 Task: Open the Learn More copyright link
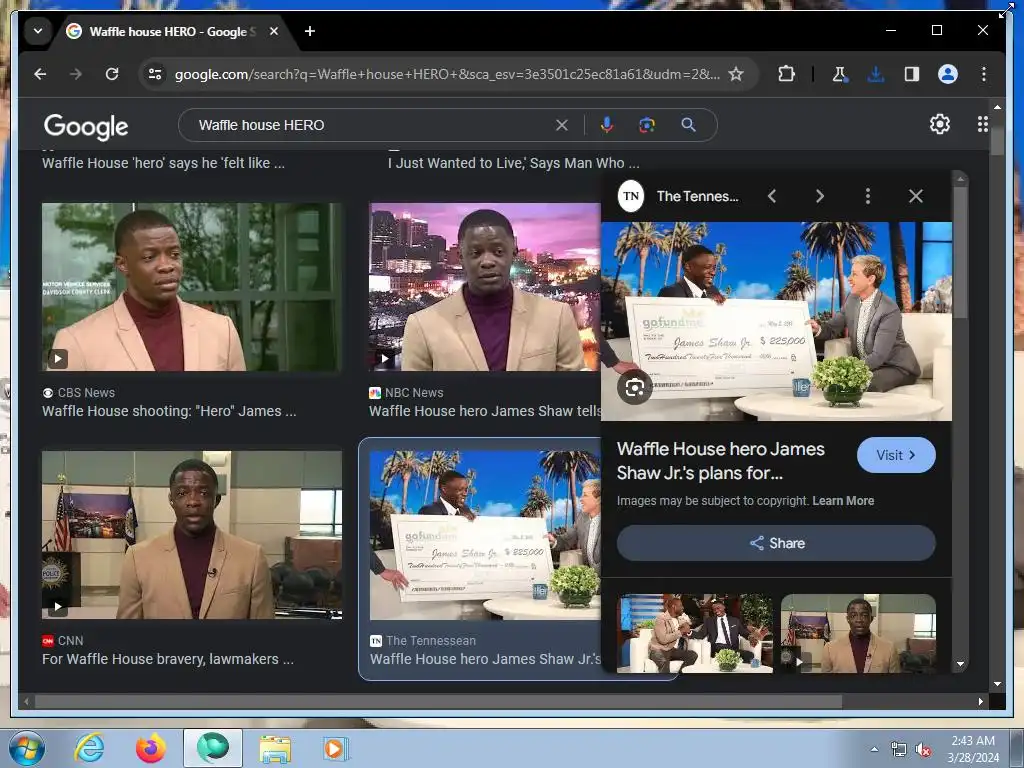point(843,501)
